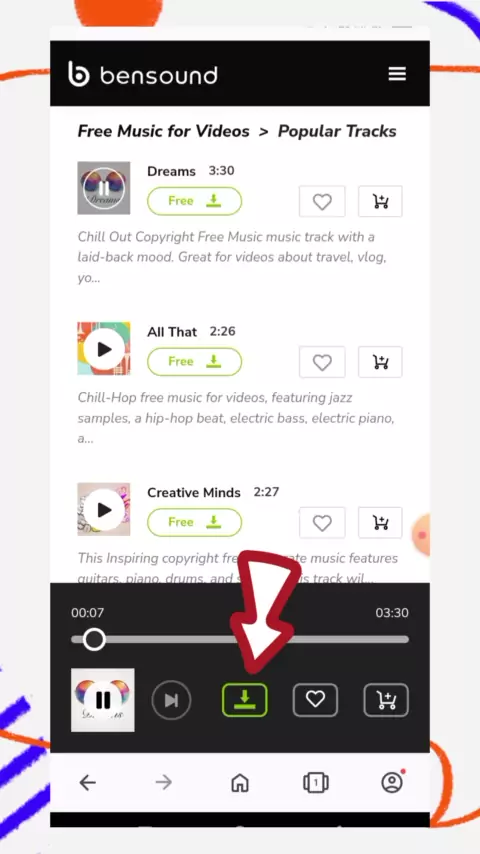This screenshot has height=854, width=480.
Task: Toggle the heart icon for All That
Action: (322, 362)
